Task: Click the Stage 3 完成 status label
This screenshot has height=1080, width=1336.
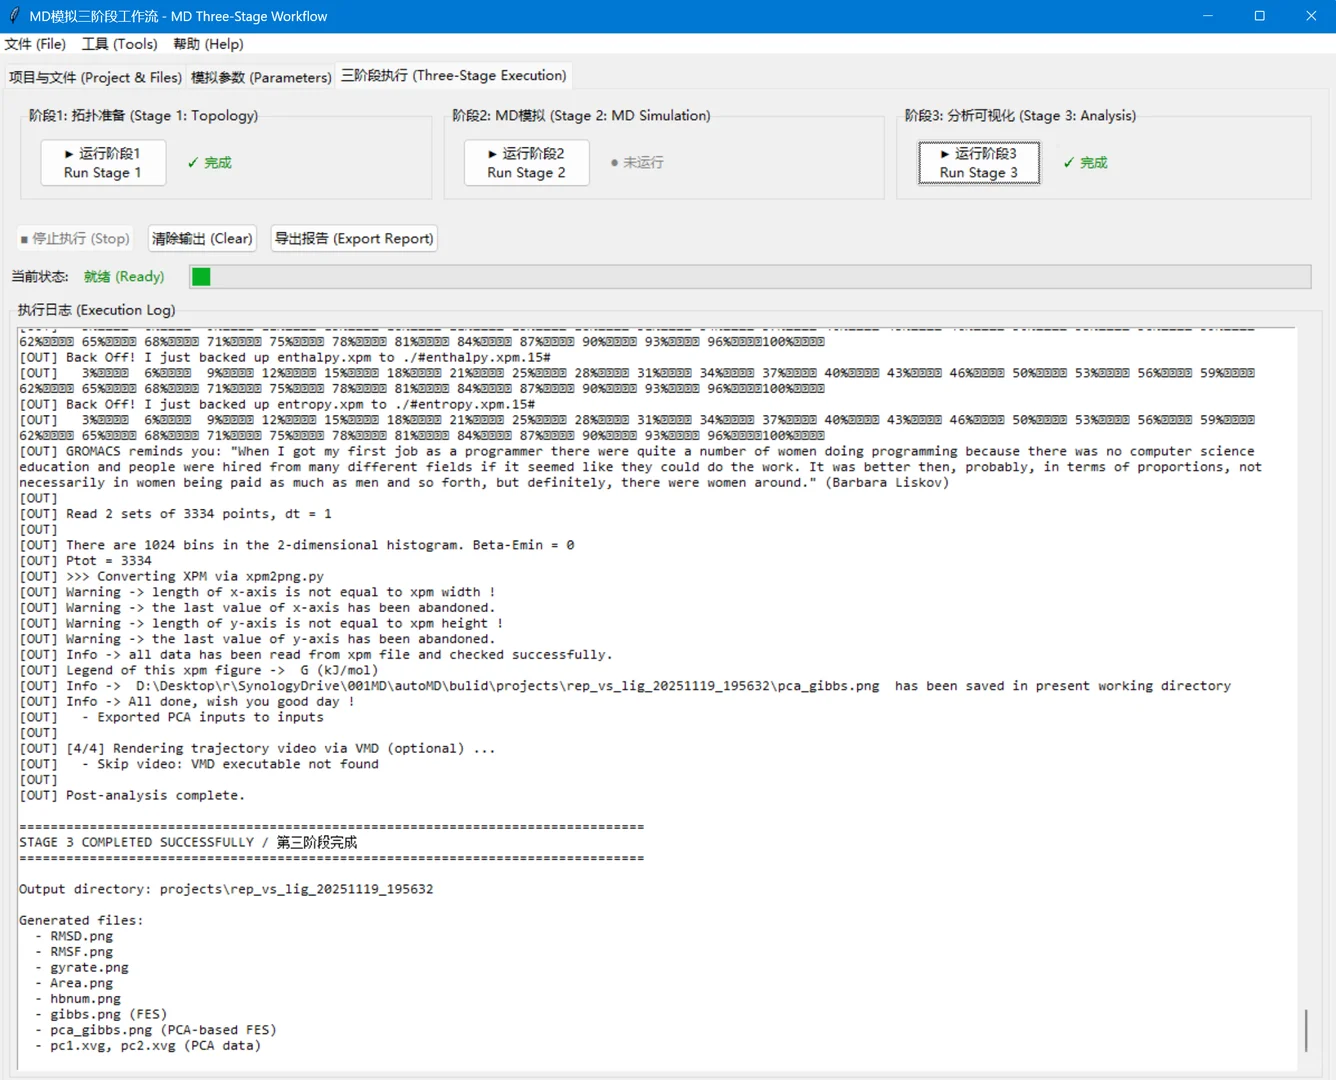Action: point(1085,162)
